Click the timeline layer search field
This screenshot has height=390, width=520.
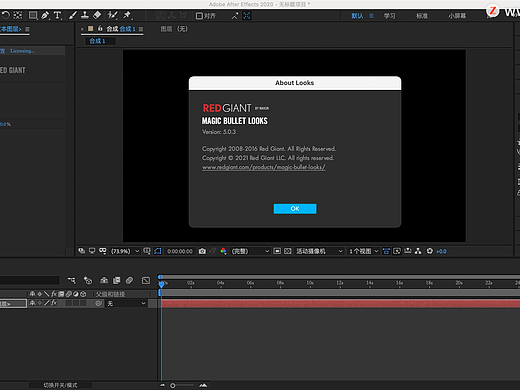[x=30, y=280]
